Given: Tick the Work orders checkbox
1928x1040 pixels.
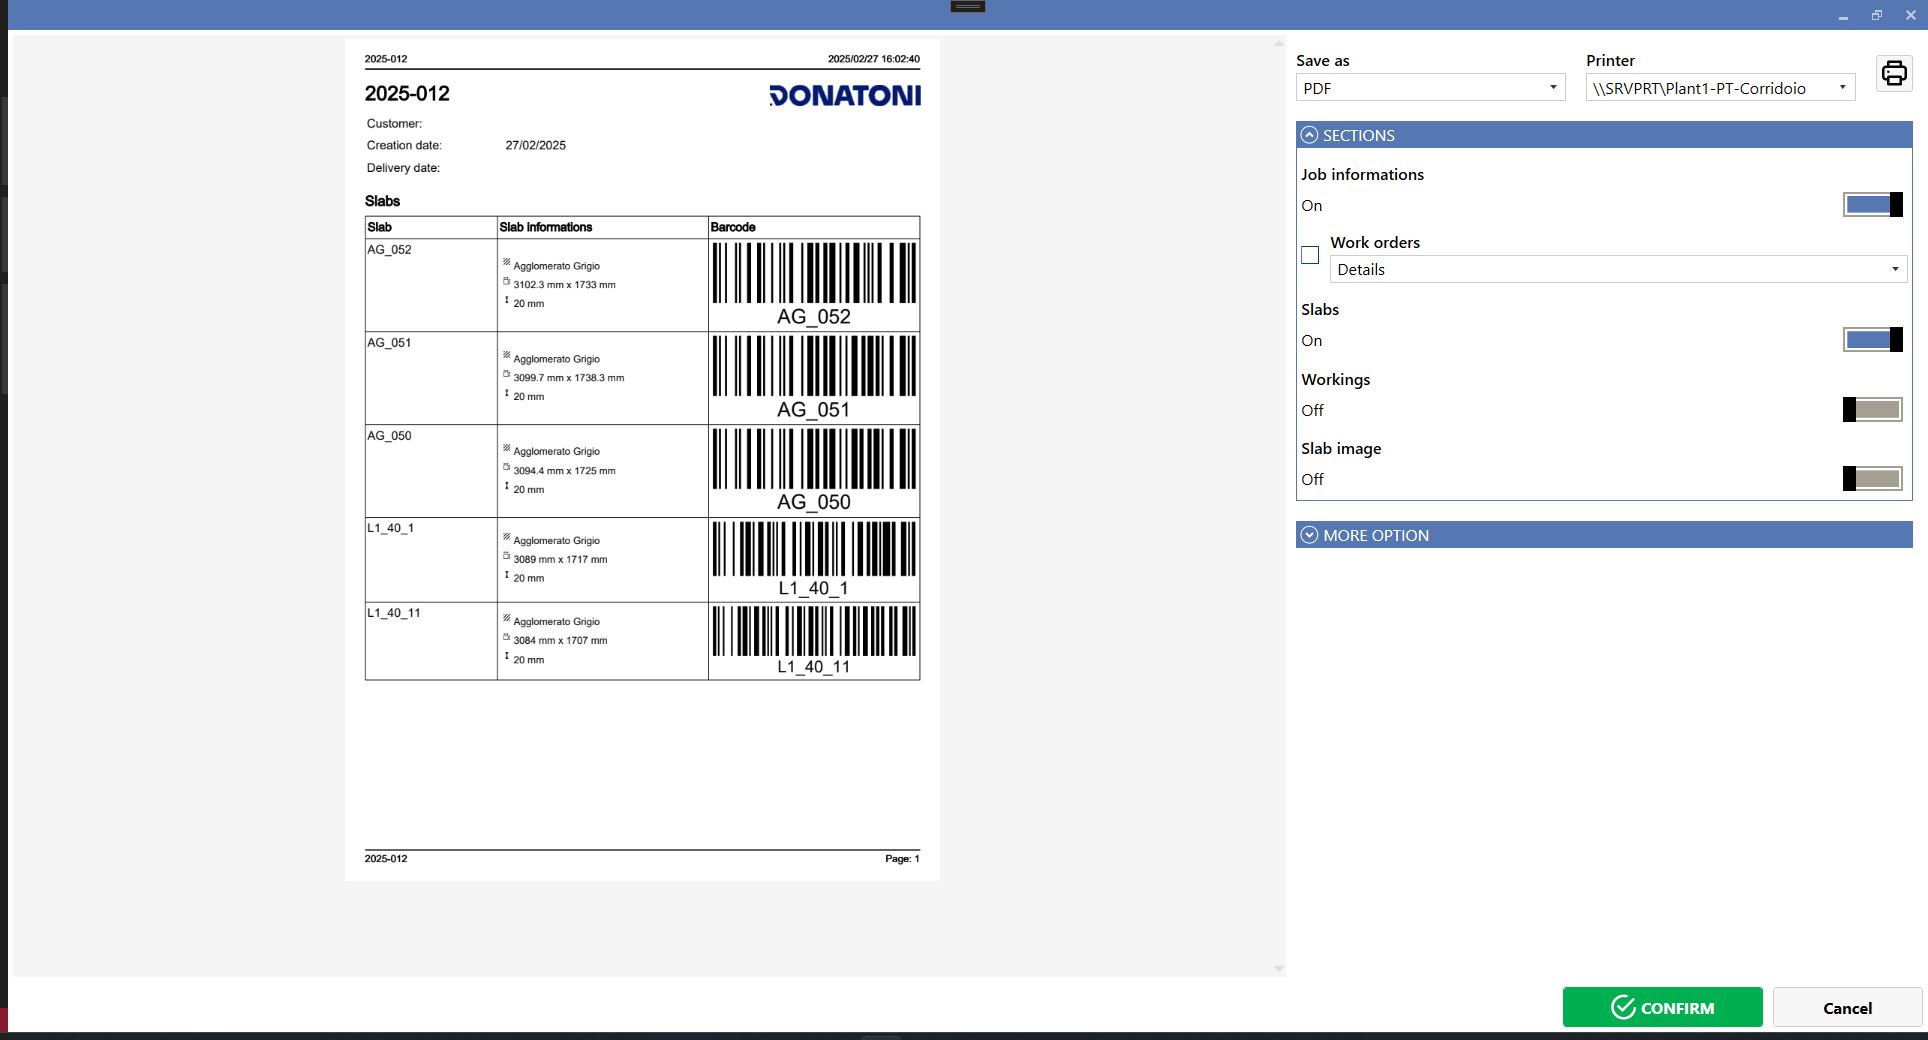Looking at the screenshot, I should [x=1310, y=255].
